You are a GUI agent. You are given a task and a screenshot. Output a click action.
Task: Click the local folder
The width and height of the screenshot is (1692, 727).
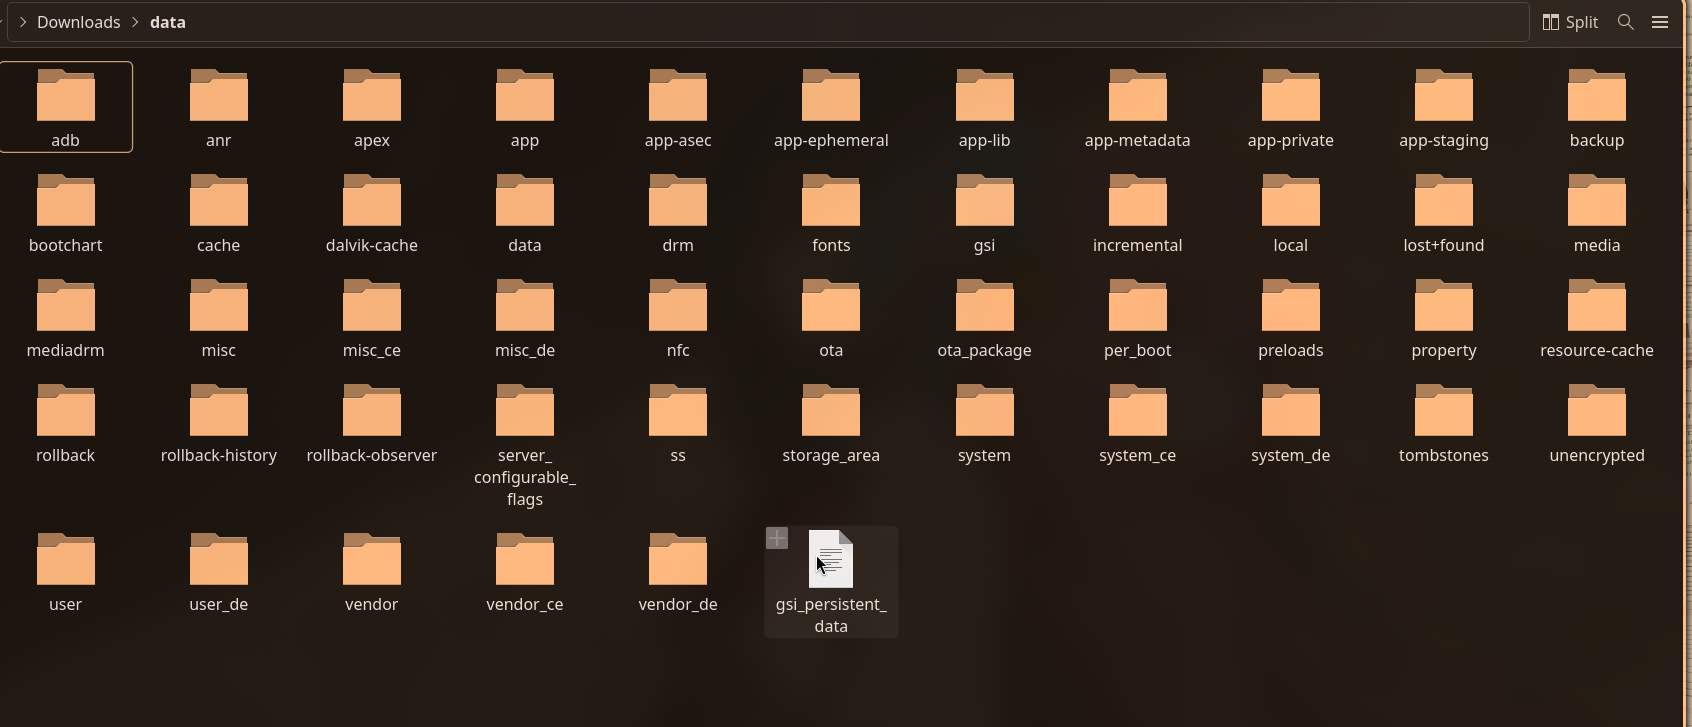[x=1291, y=212]
